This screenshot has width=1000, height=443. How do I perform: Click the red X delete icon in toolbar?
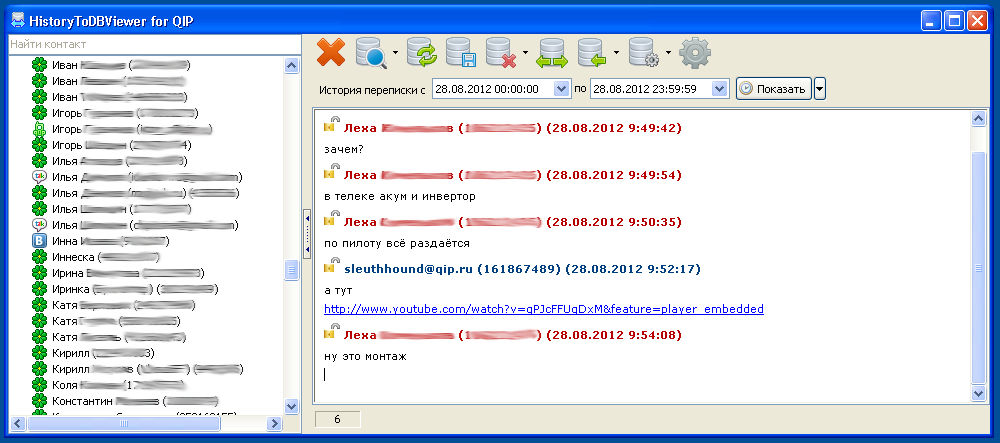(x=330, y=52)
